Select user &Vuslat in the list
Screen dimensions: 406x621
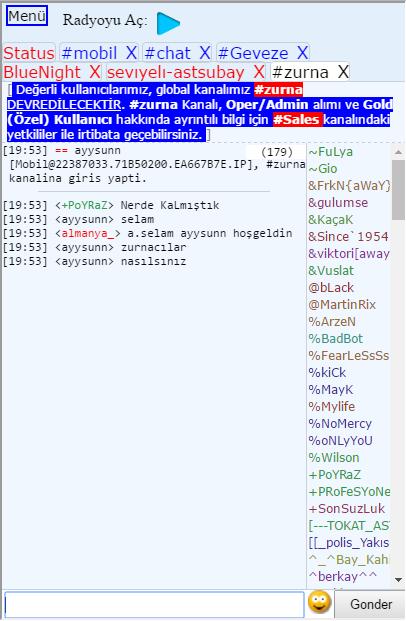331,271
